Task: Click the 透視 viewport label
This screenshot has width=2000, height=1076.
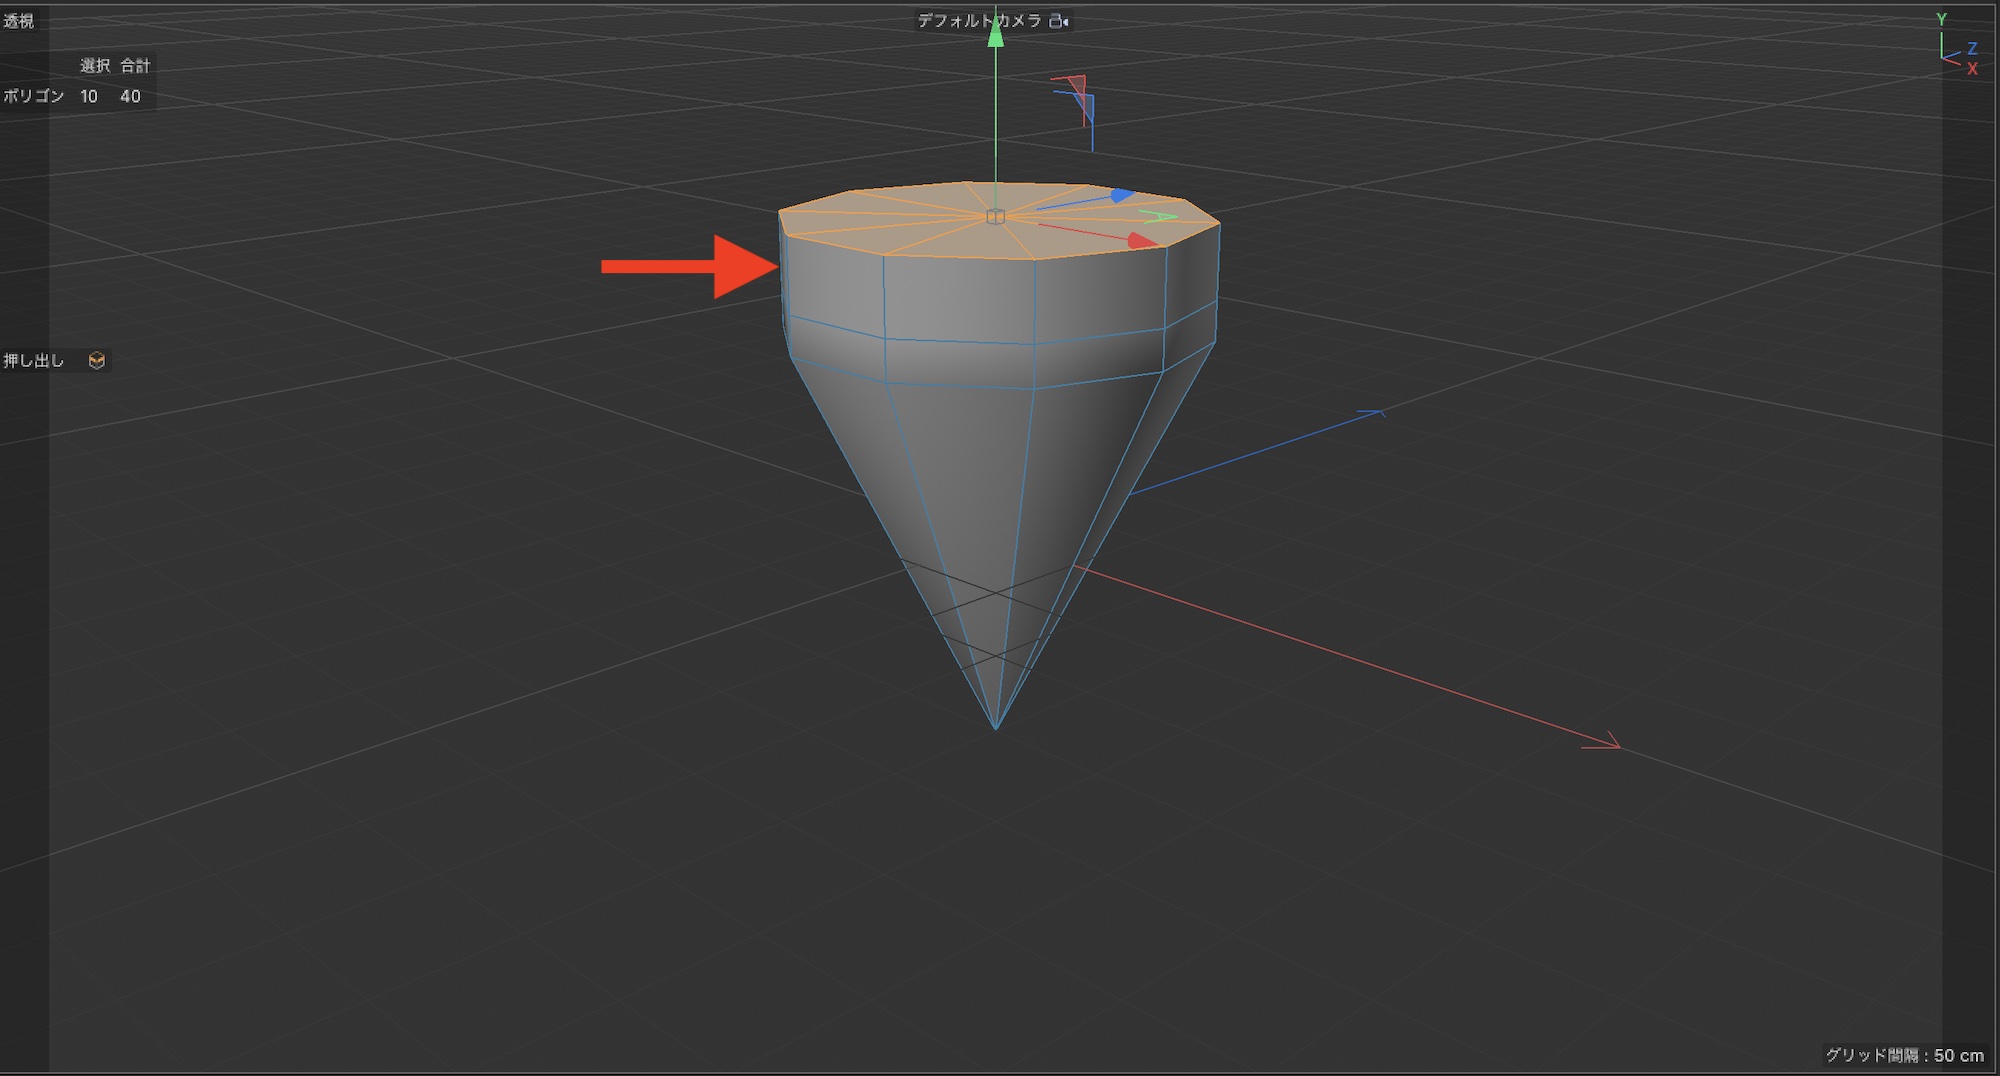Action: coord(18,21)
